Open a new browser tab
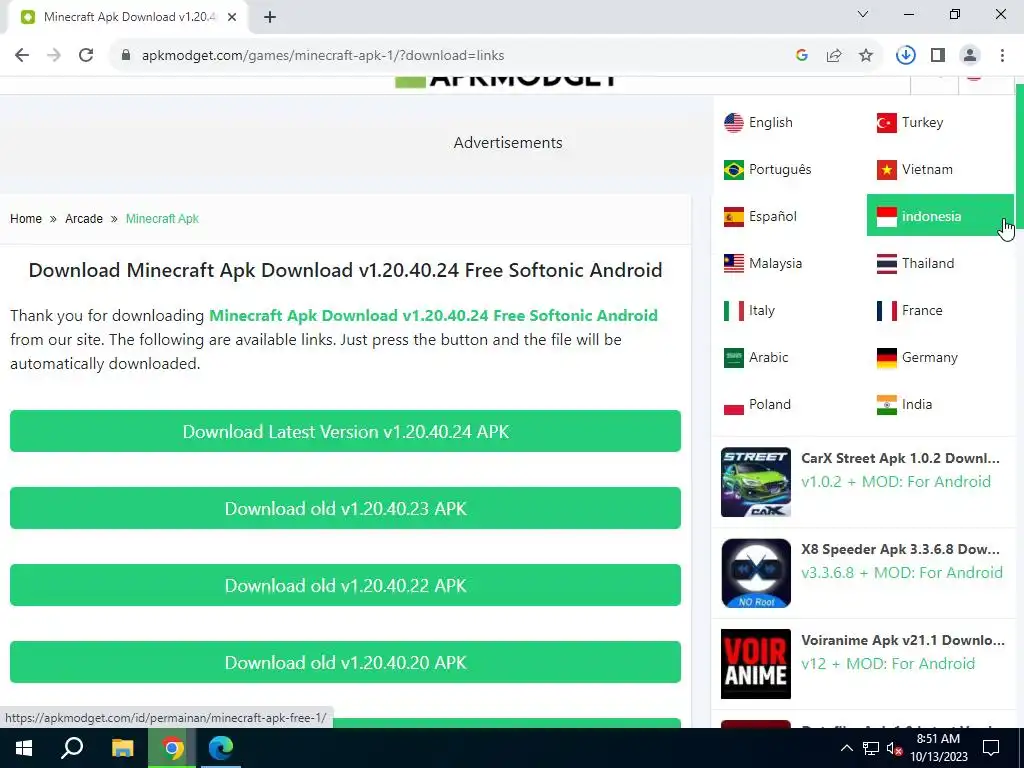1024x768 pixels. coord(270,17)
